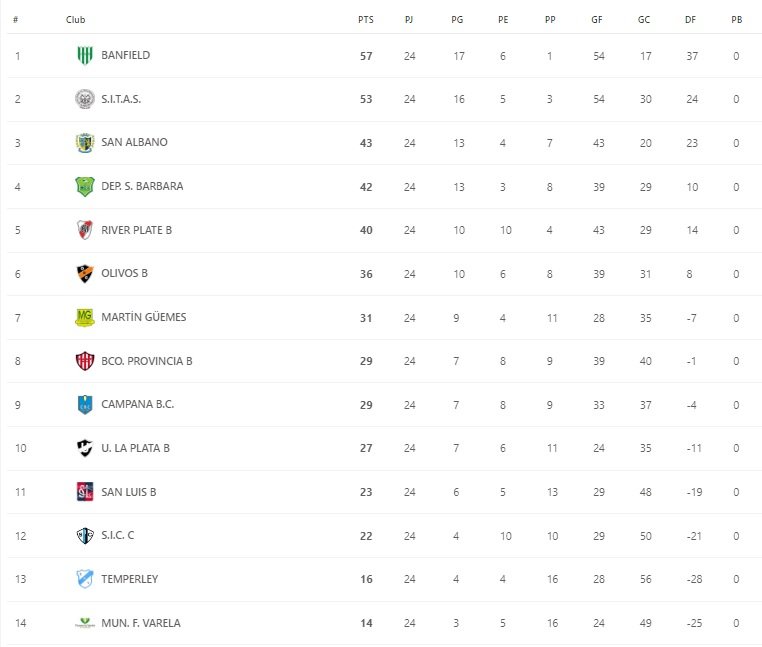This screenshot has width=762, height=647.
Task: Click the PJ column header
Action: pyautogui.click(x=409, y=19)
